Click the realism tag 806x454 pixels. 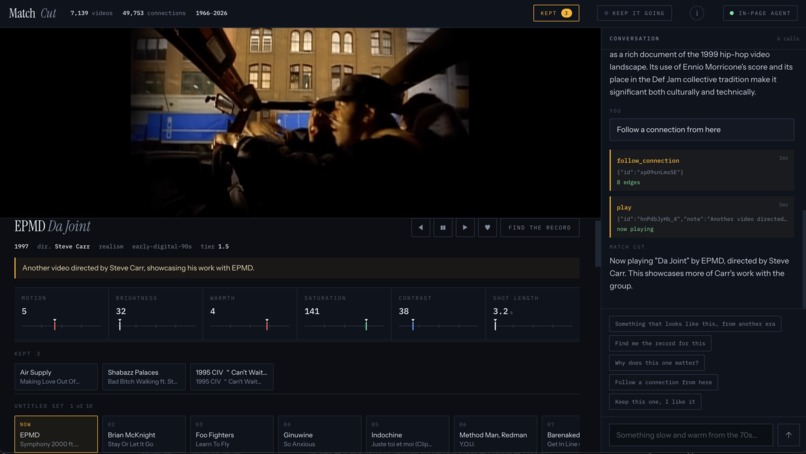pos(111,246)
